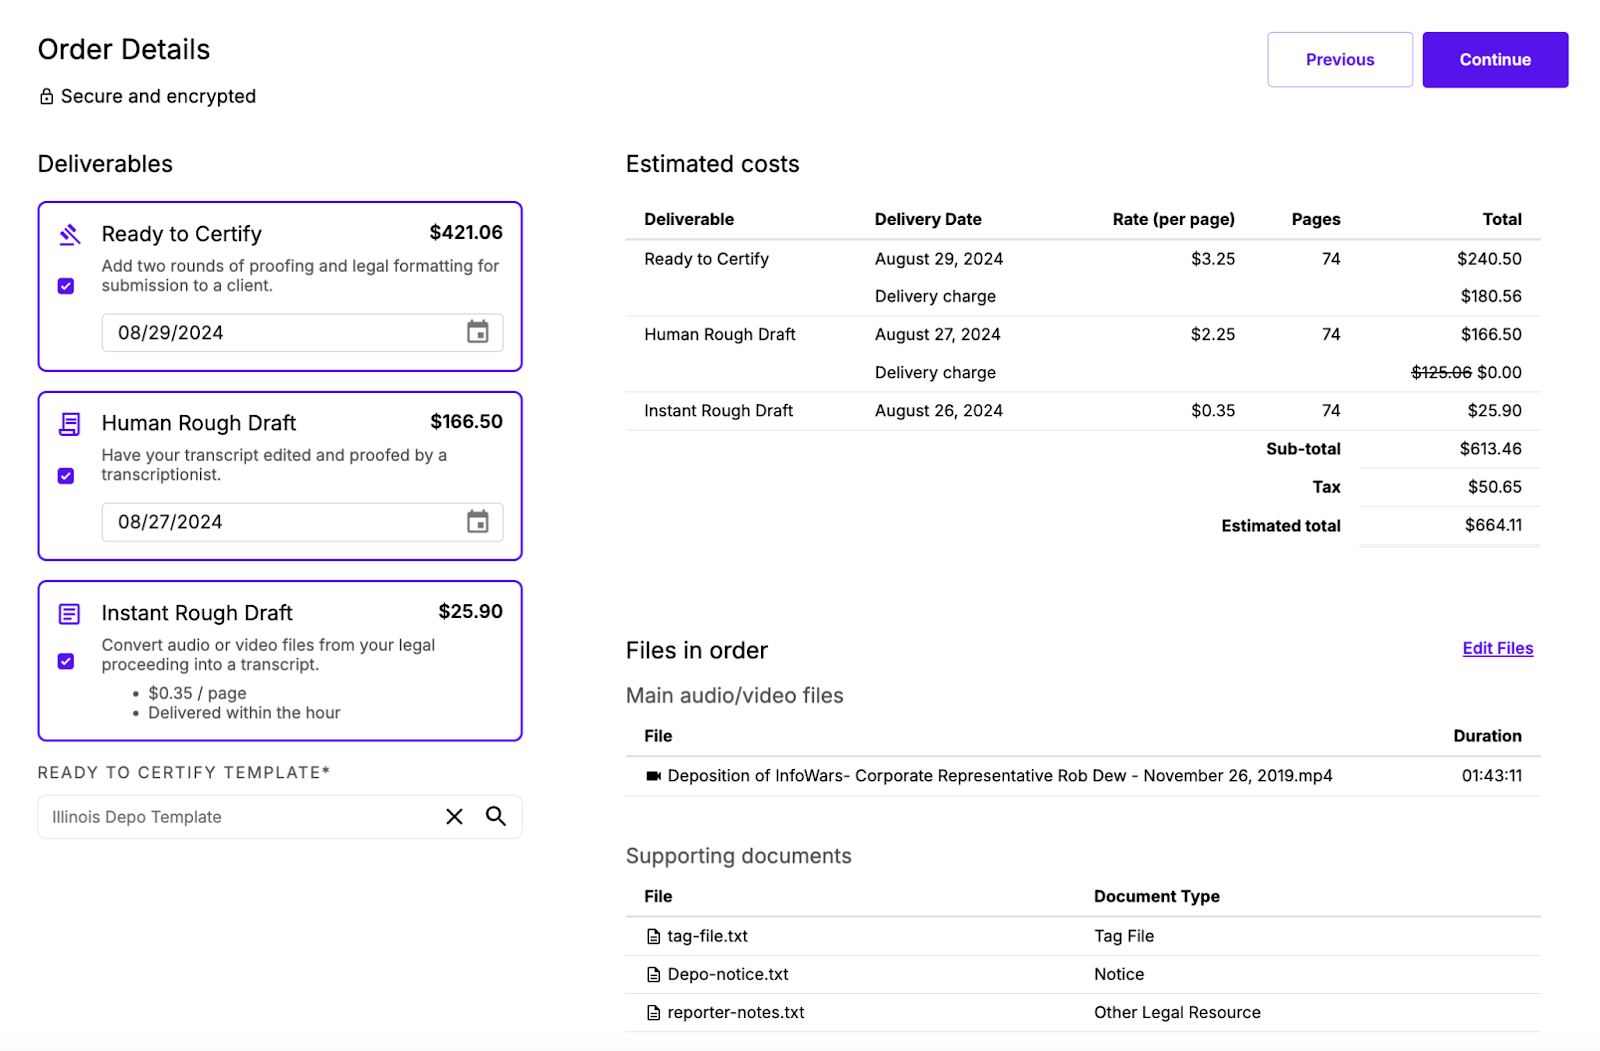Uncheck the Instant Rough Draft deliverable

pyautogui.click(x=66, y=661)
